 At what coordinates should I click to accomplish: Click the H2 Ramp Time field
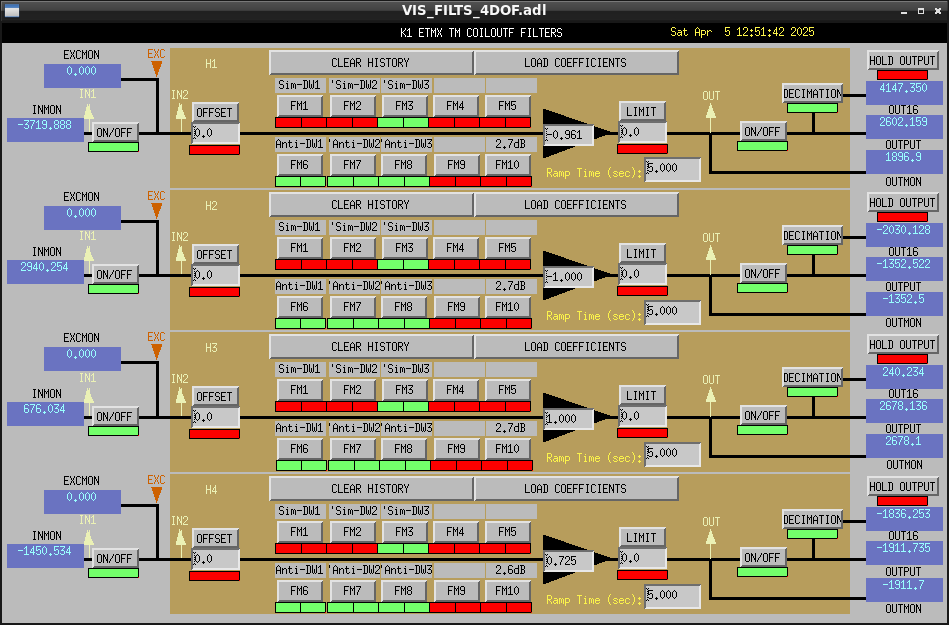pyautogui.click(x=672, y=311)
